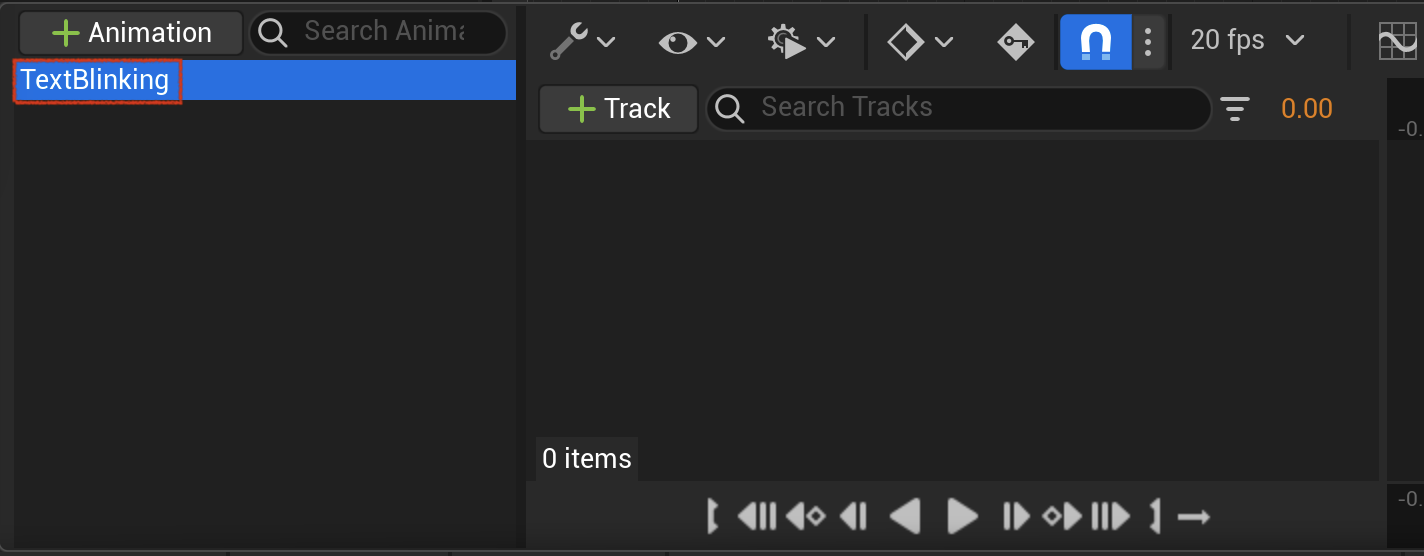Expand the chevron beside the diamond icon
The width and height of the screenshot is (1424, 556).
943,42
